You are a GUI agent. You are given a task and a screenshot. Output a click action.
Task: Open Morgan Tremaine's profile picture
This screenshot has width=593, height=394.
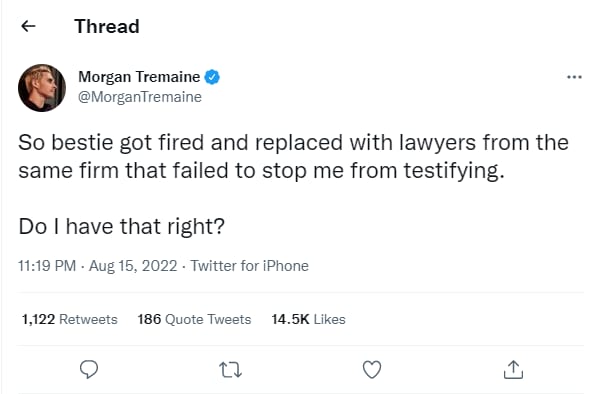[42, 88]
